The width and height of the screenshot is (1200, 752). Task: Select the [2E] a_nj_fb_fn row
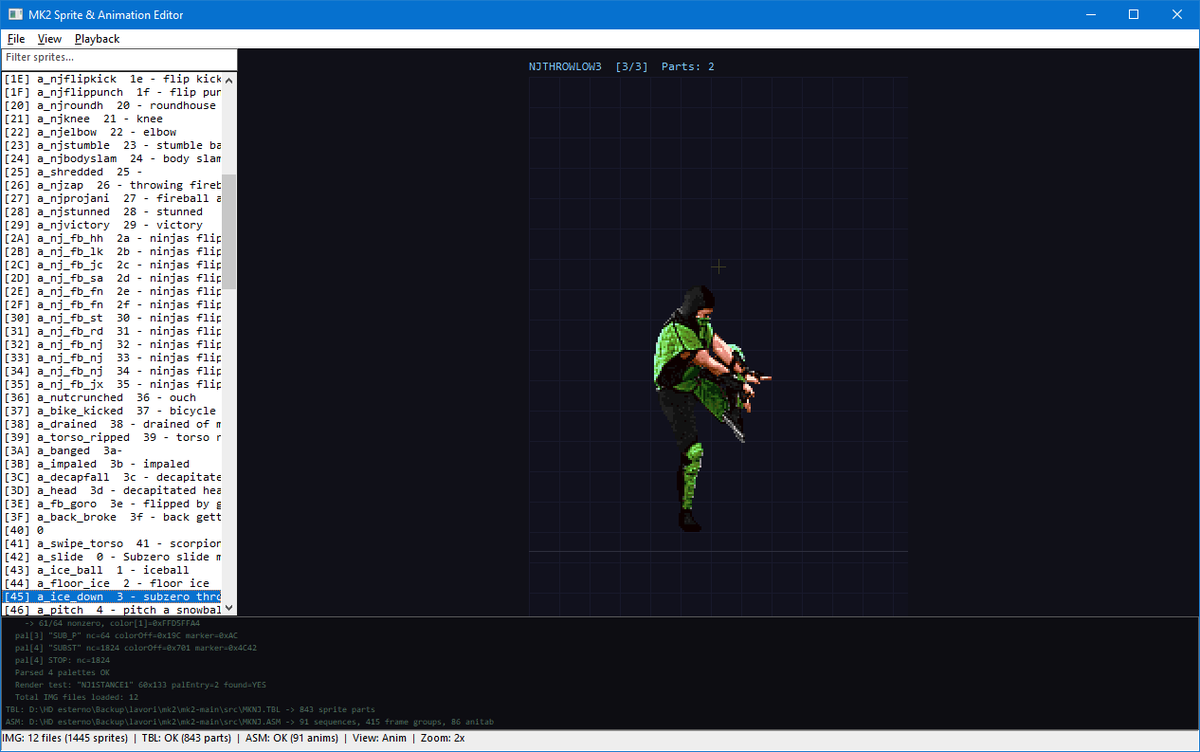111,291
